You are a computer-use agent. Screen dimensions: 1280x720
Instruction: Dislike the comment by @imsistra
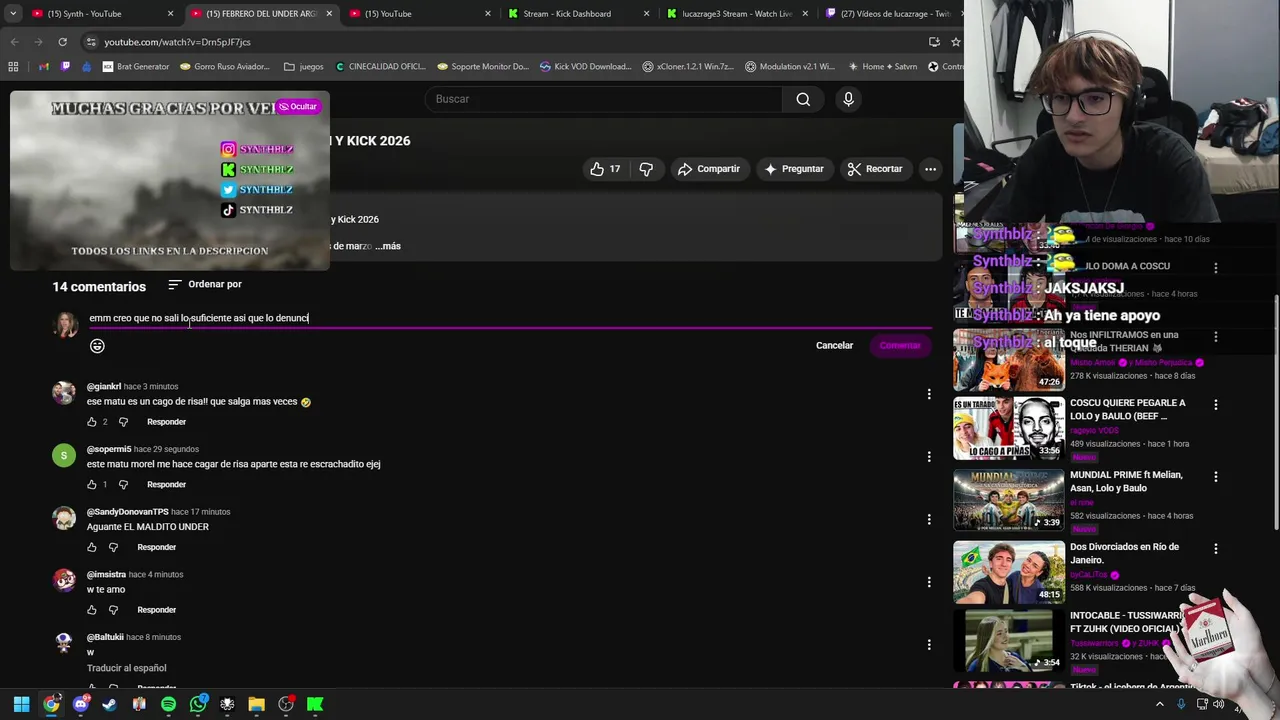[x=113, y=610]
